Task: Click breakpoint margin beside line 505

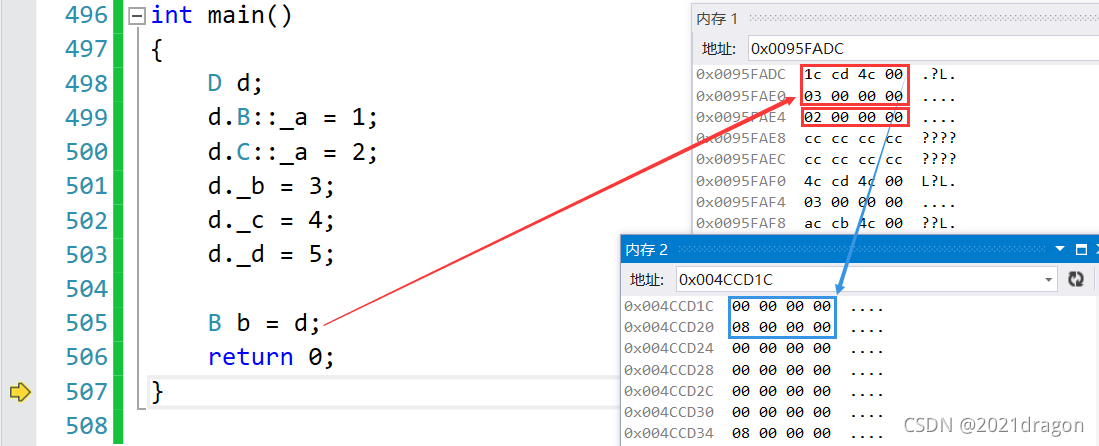Action: pyautogui.click(x=19, y=323)
